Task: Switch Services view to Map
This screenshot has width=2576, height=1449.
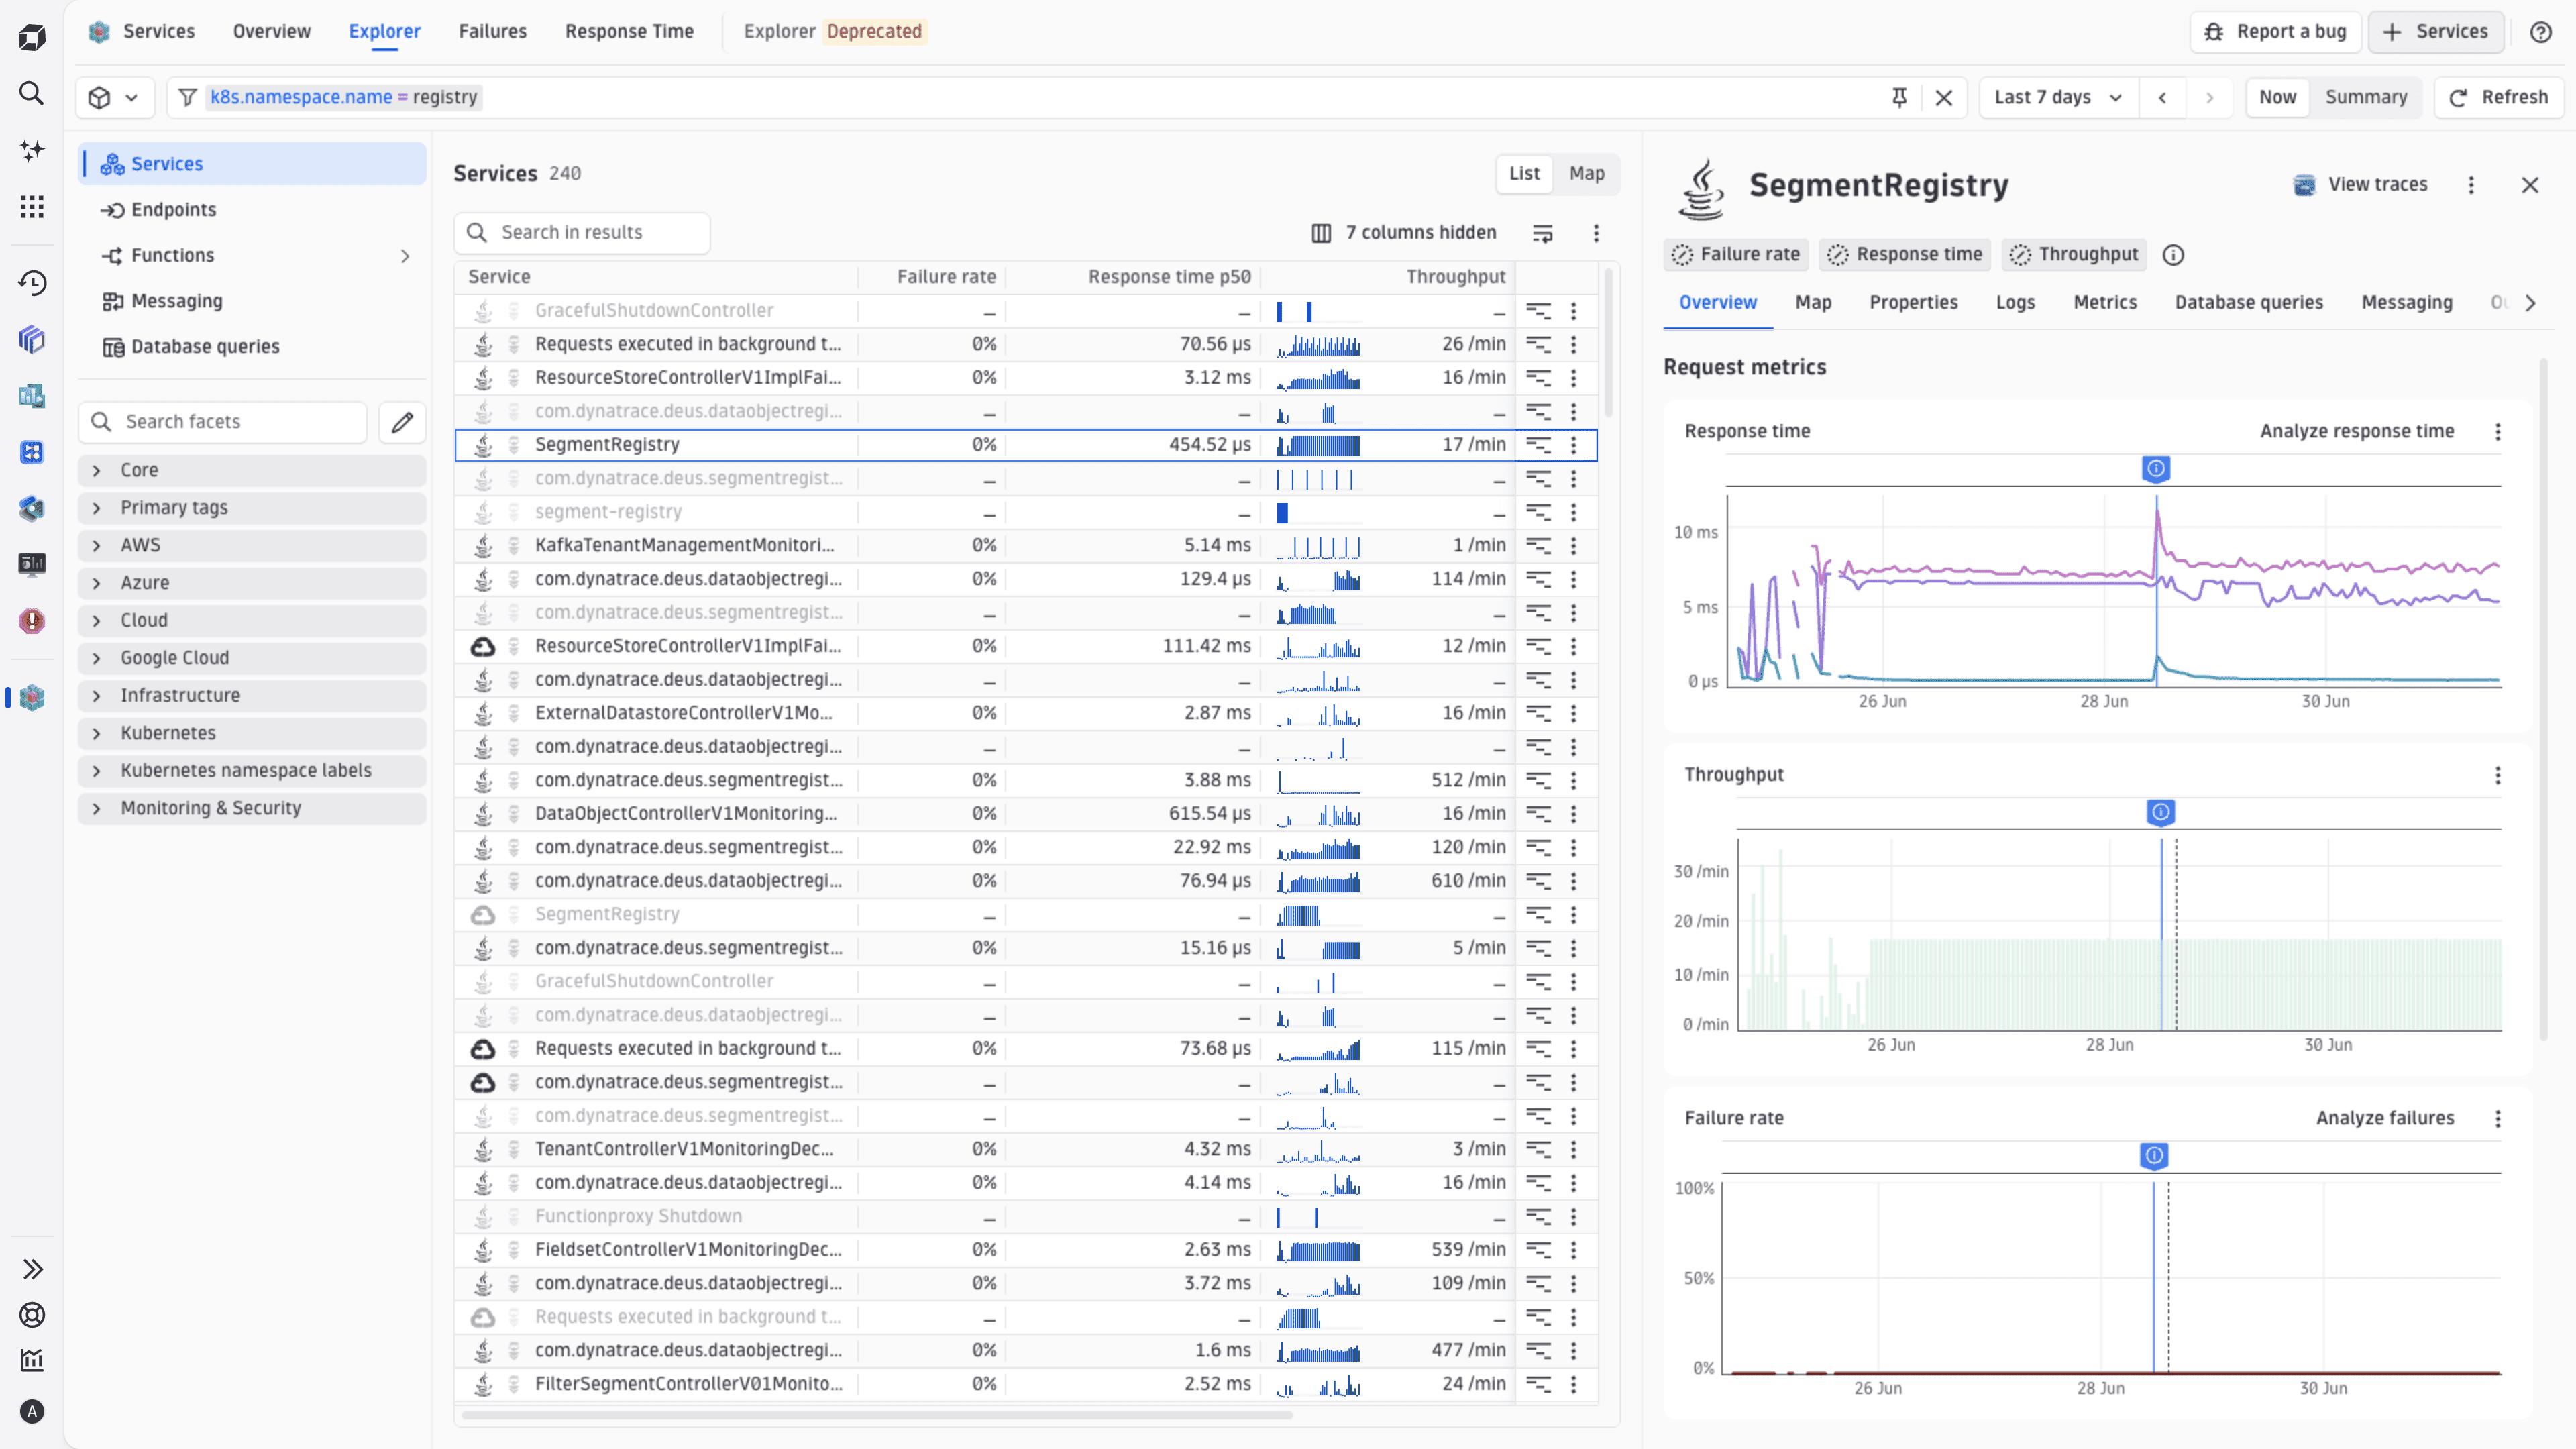Action: (1586, 173)
